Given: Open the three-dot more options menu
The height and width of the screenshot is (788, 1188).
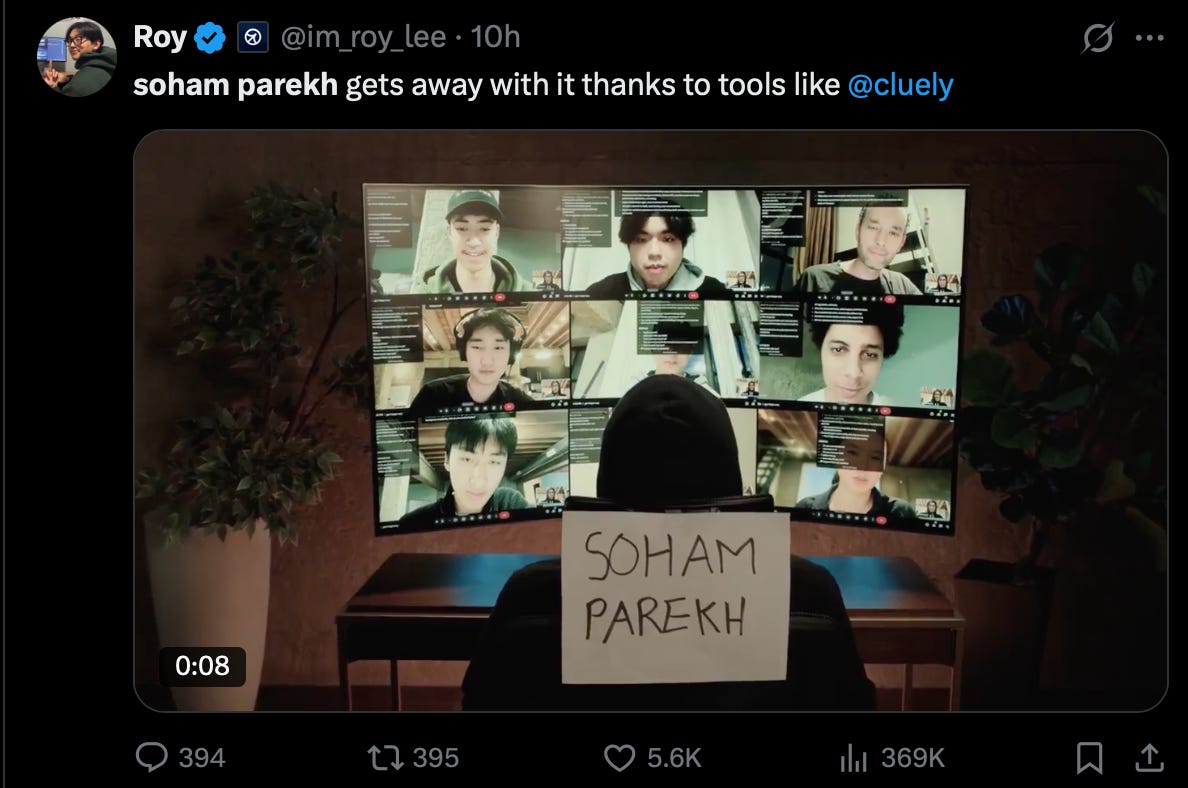Looking at the screenshot, I should click(1149, 37).
